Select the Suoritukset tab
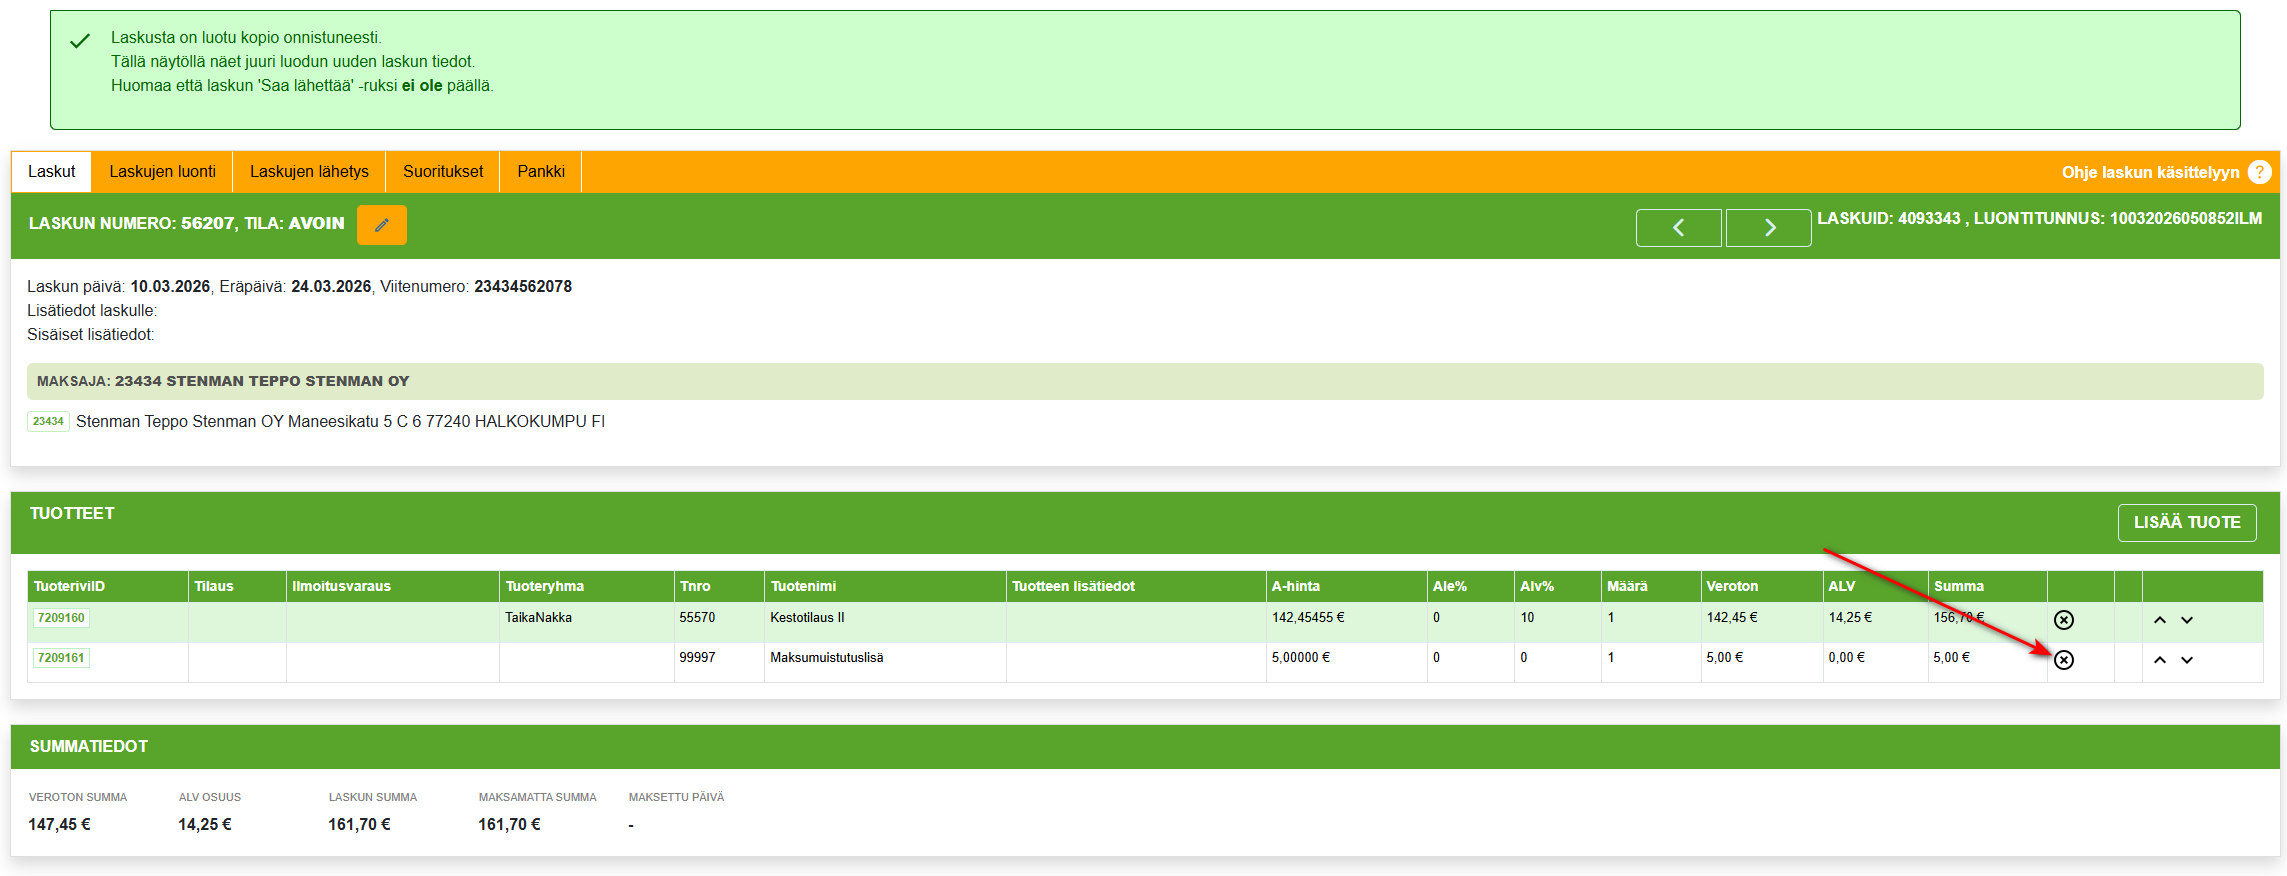Image resolution: width=2287 pixels, height=876 pixels. (443, 172)
